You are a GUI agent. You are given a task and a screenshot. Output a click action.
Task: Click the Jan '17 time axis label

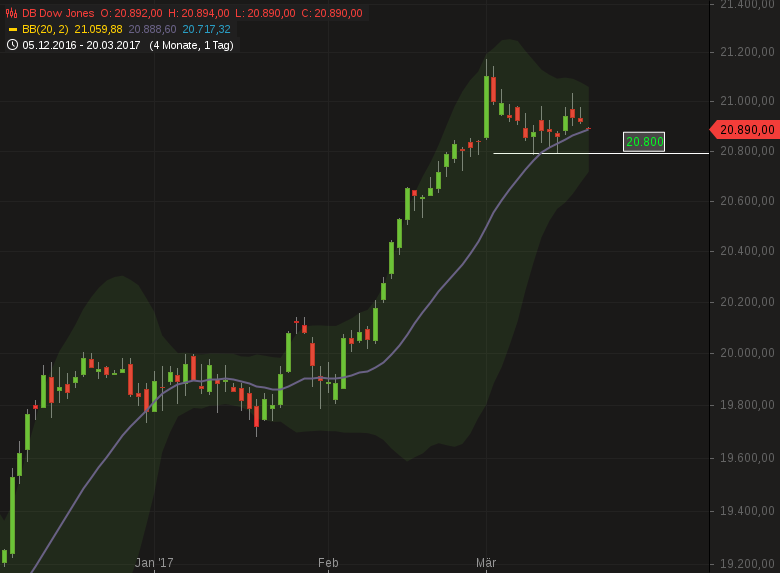click(154, 563)
